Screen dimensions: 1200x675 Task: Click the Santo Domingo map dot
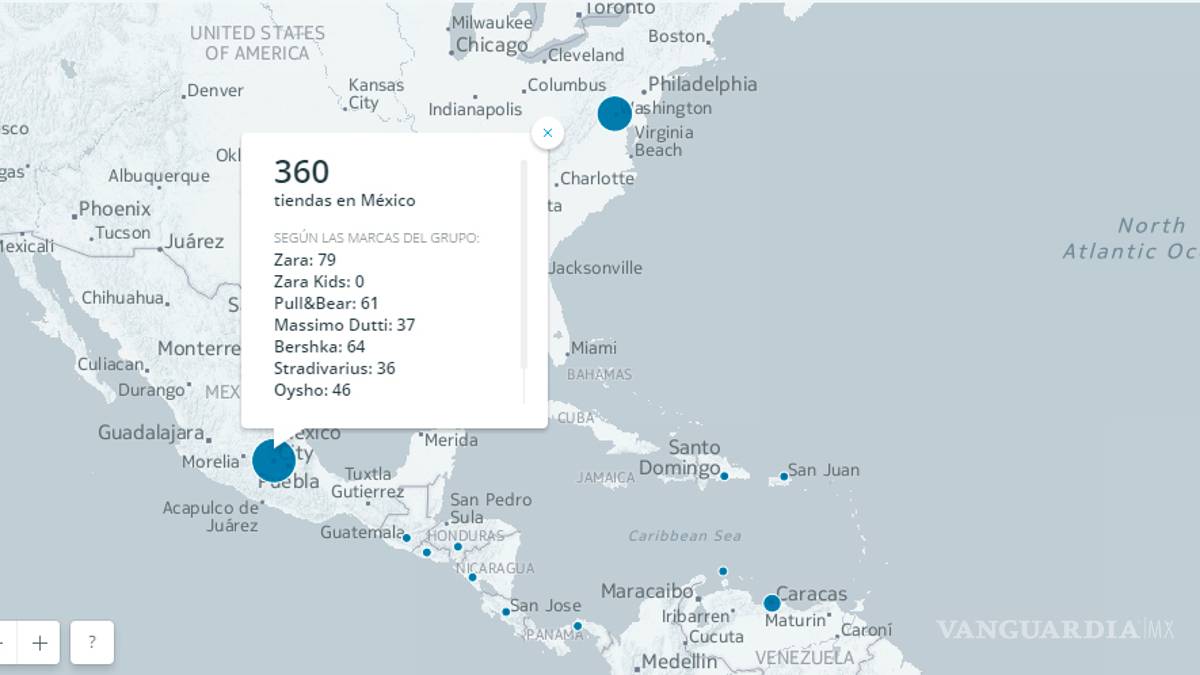(x=724, y=476)
